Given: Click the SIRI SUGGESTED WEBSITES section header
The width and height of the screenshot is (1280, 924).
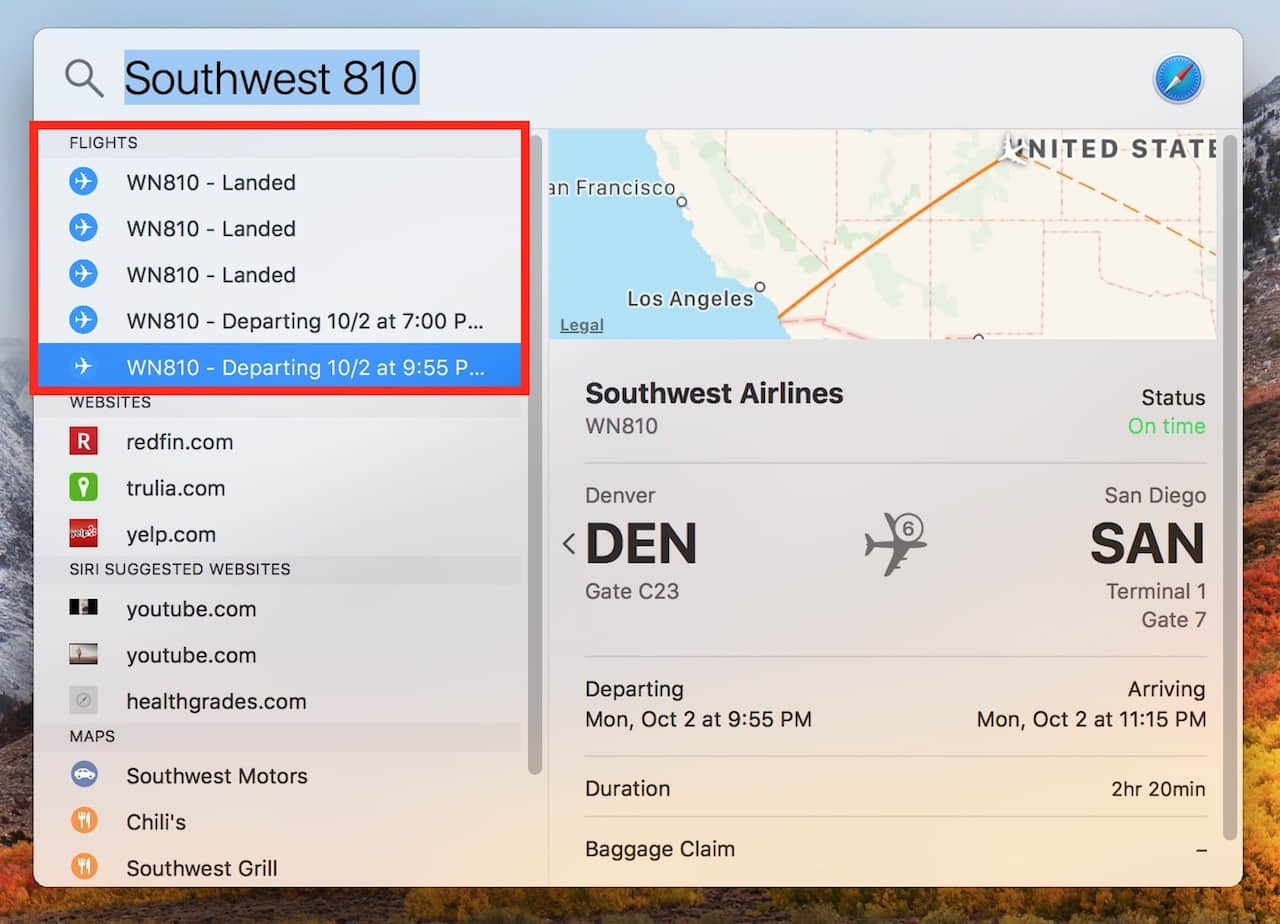Looking at the screenshot, I should click(x=180, y=569).
